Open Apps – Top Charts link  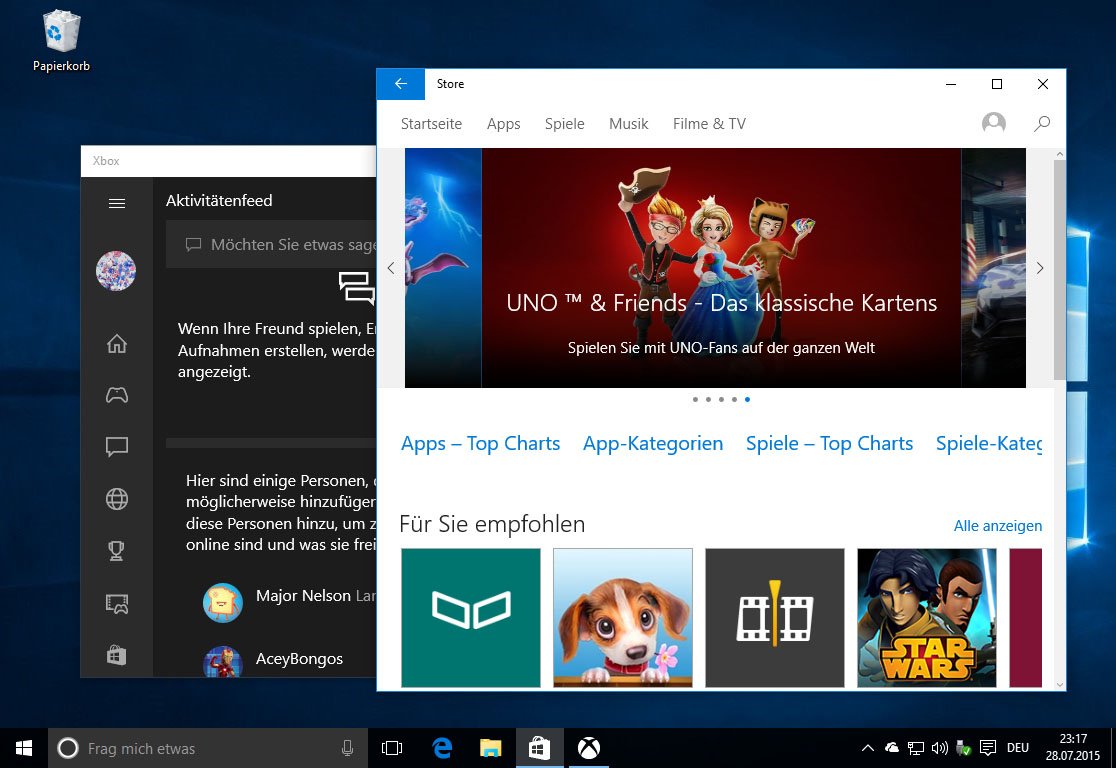480,443
